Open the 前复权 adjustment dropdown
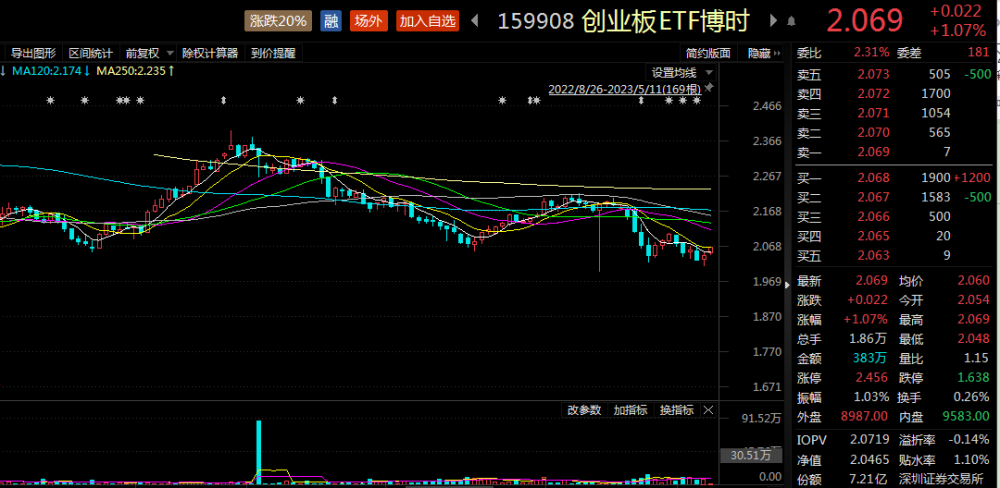Screen dimensions: 1000x488 [150, 53]
